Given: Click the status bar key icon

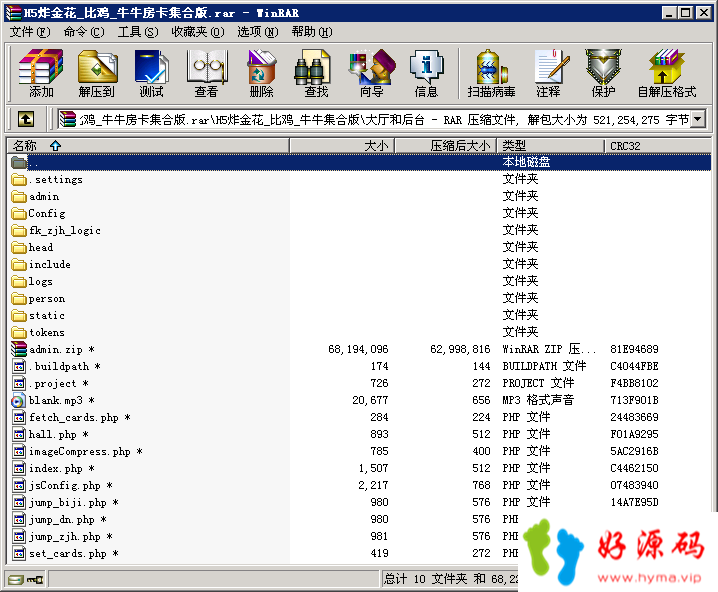Looking at the screenshot, I should [x=35, y=580].
